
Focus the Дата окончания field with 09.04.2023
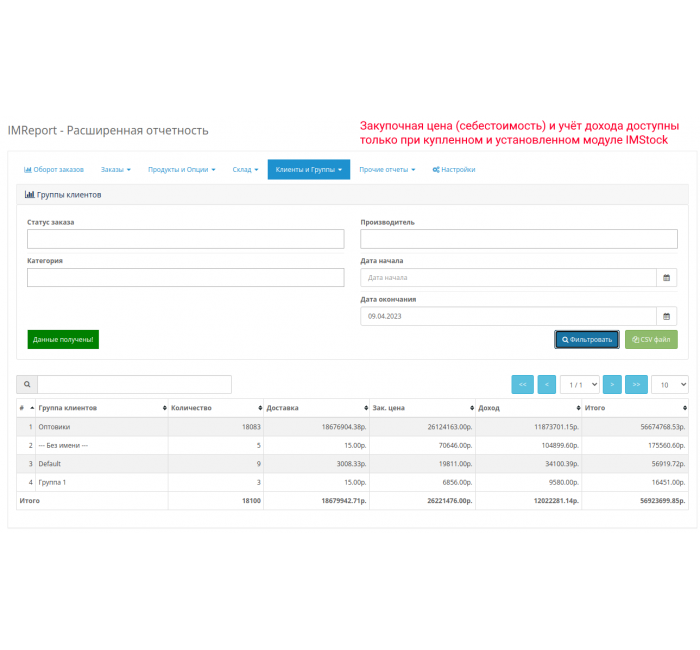[x=508, y=316]
